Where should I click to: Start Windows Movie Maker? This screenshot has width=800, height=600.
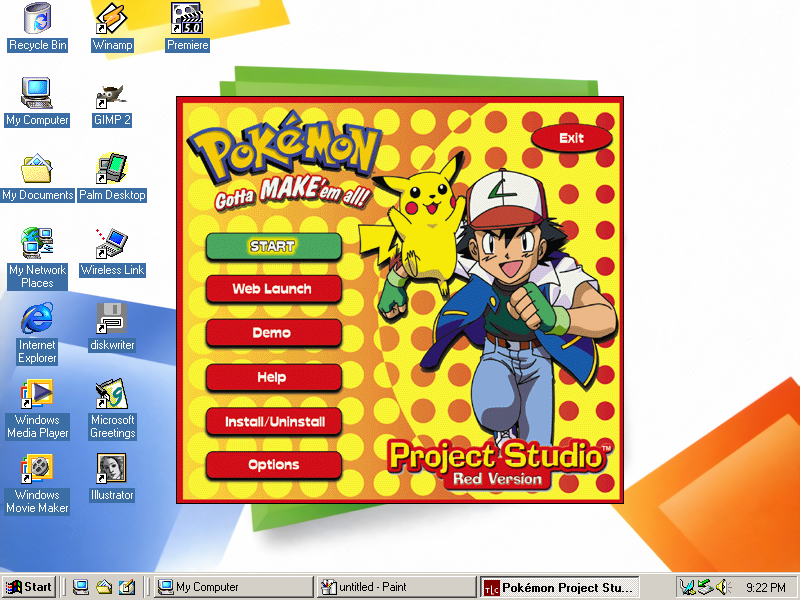[37, 470]
